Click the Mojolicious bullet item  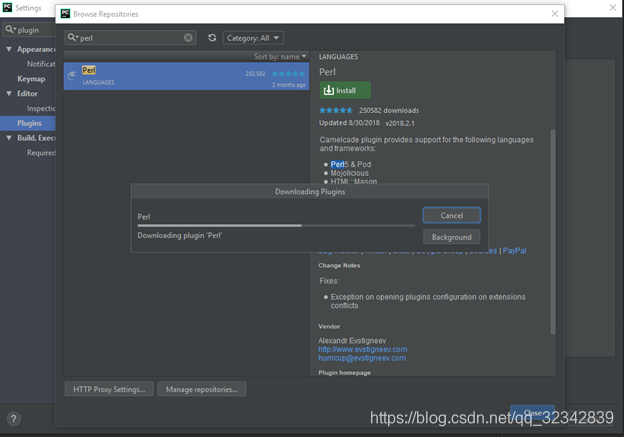point(349,173)
